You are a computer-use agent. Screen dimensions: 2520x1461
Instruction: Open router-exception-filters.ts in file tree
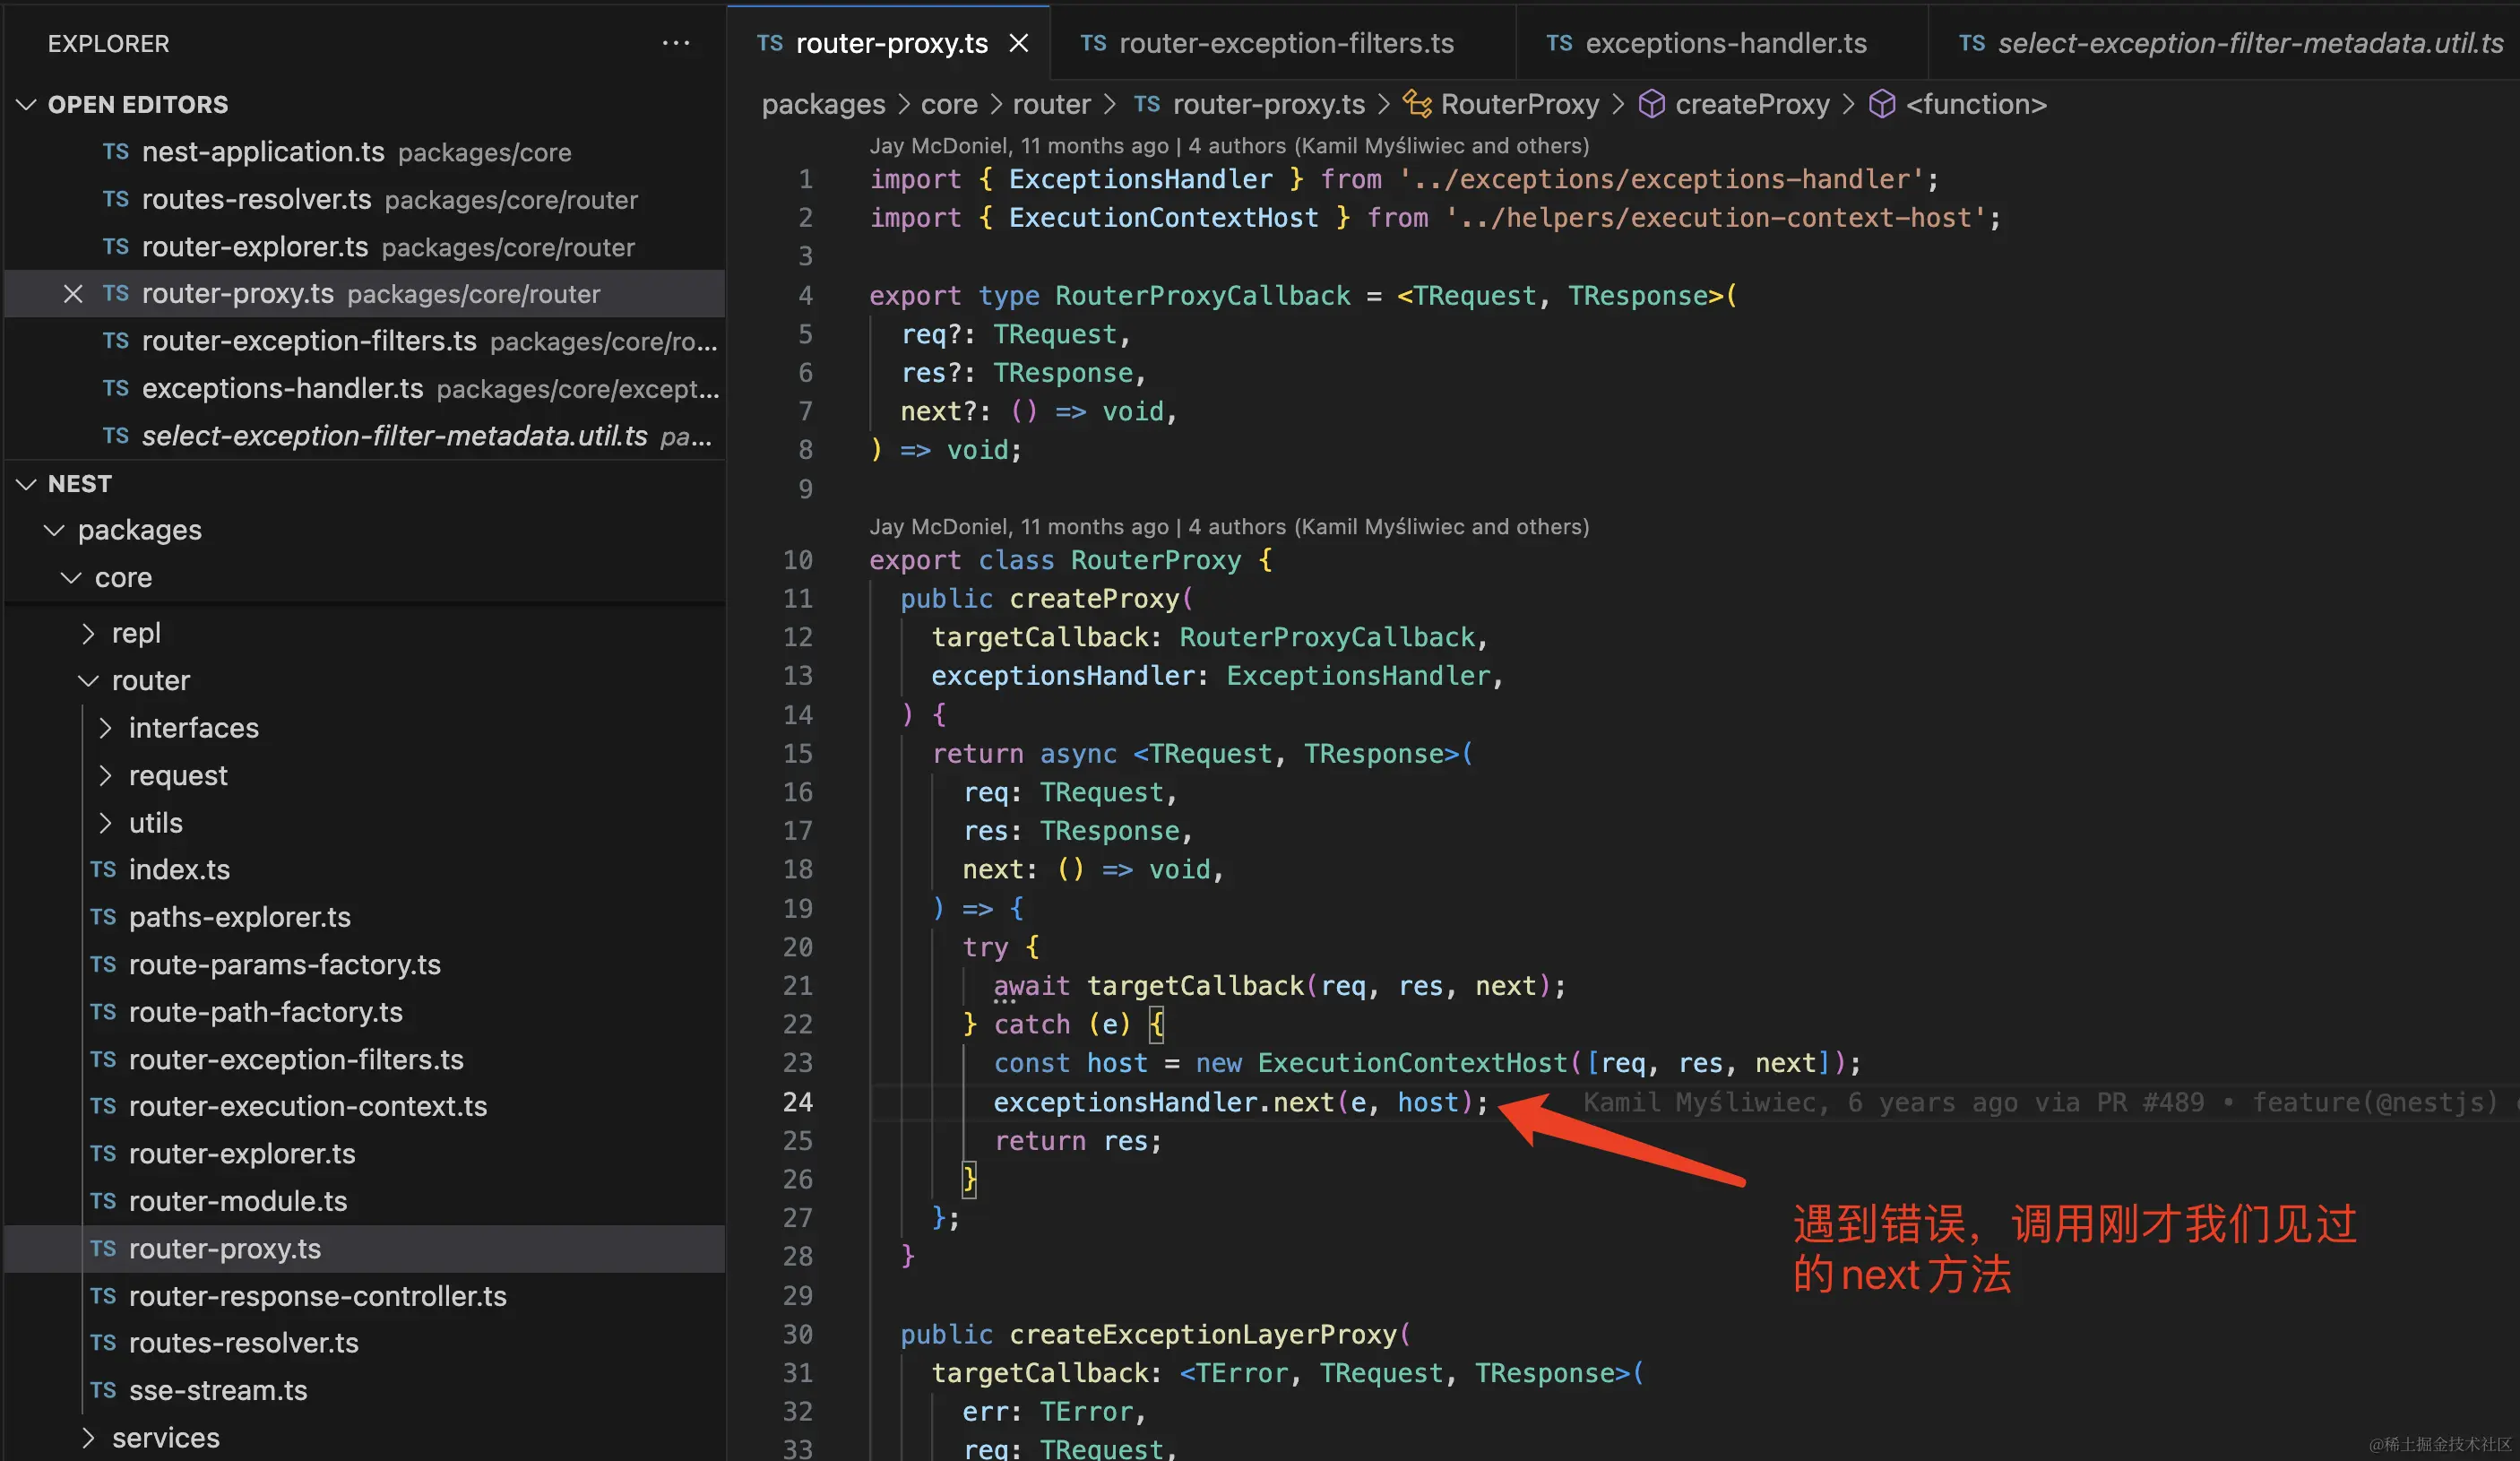365,1060
